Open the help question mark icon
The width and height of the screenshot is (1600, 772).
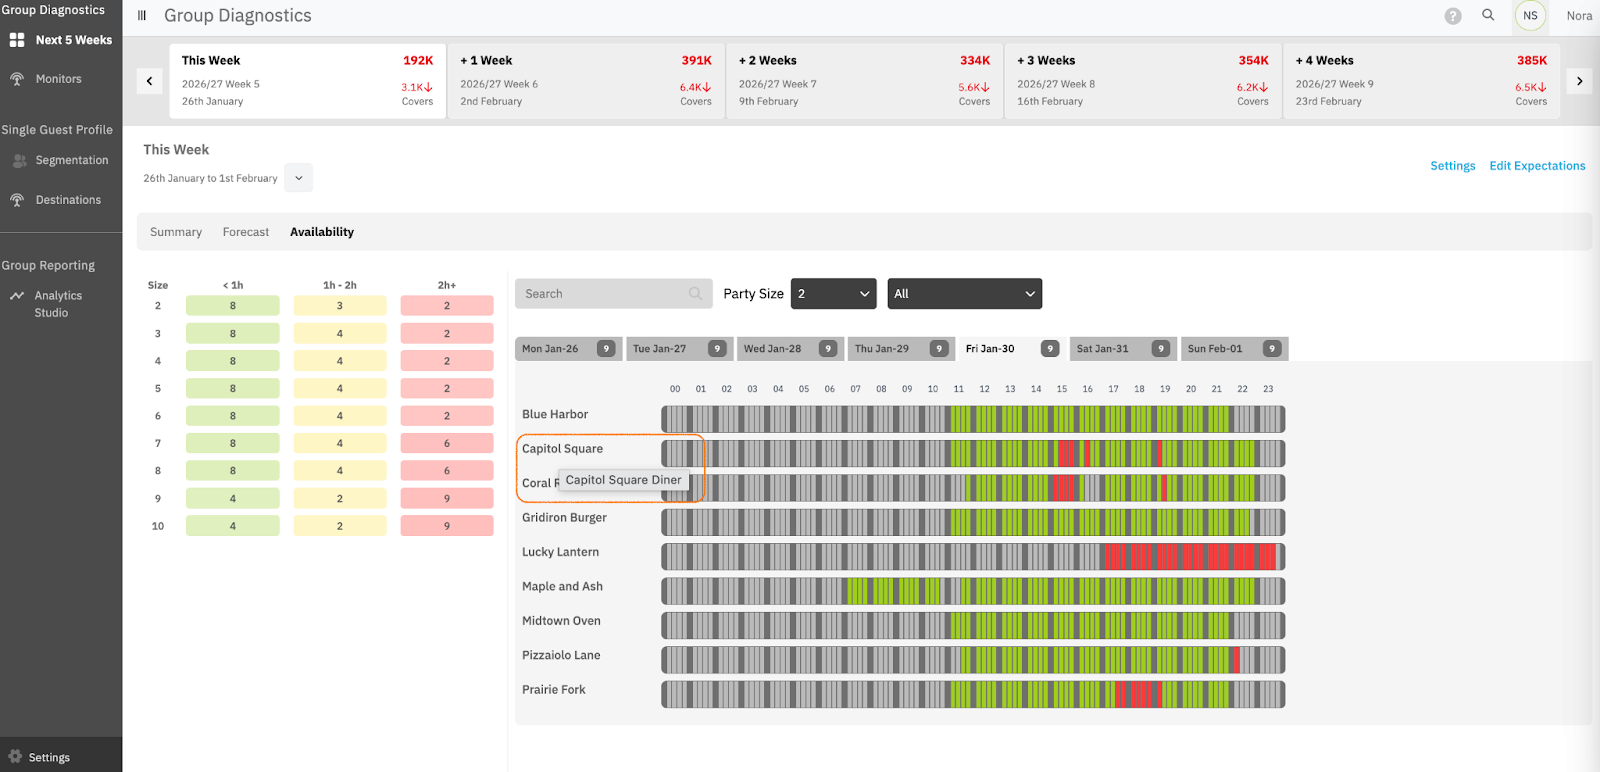(x=1453, y=16)
